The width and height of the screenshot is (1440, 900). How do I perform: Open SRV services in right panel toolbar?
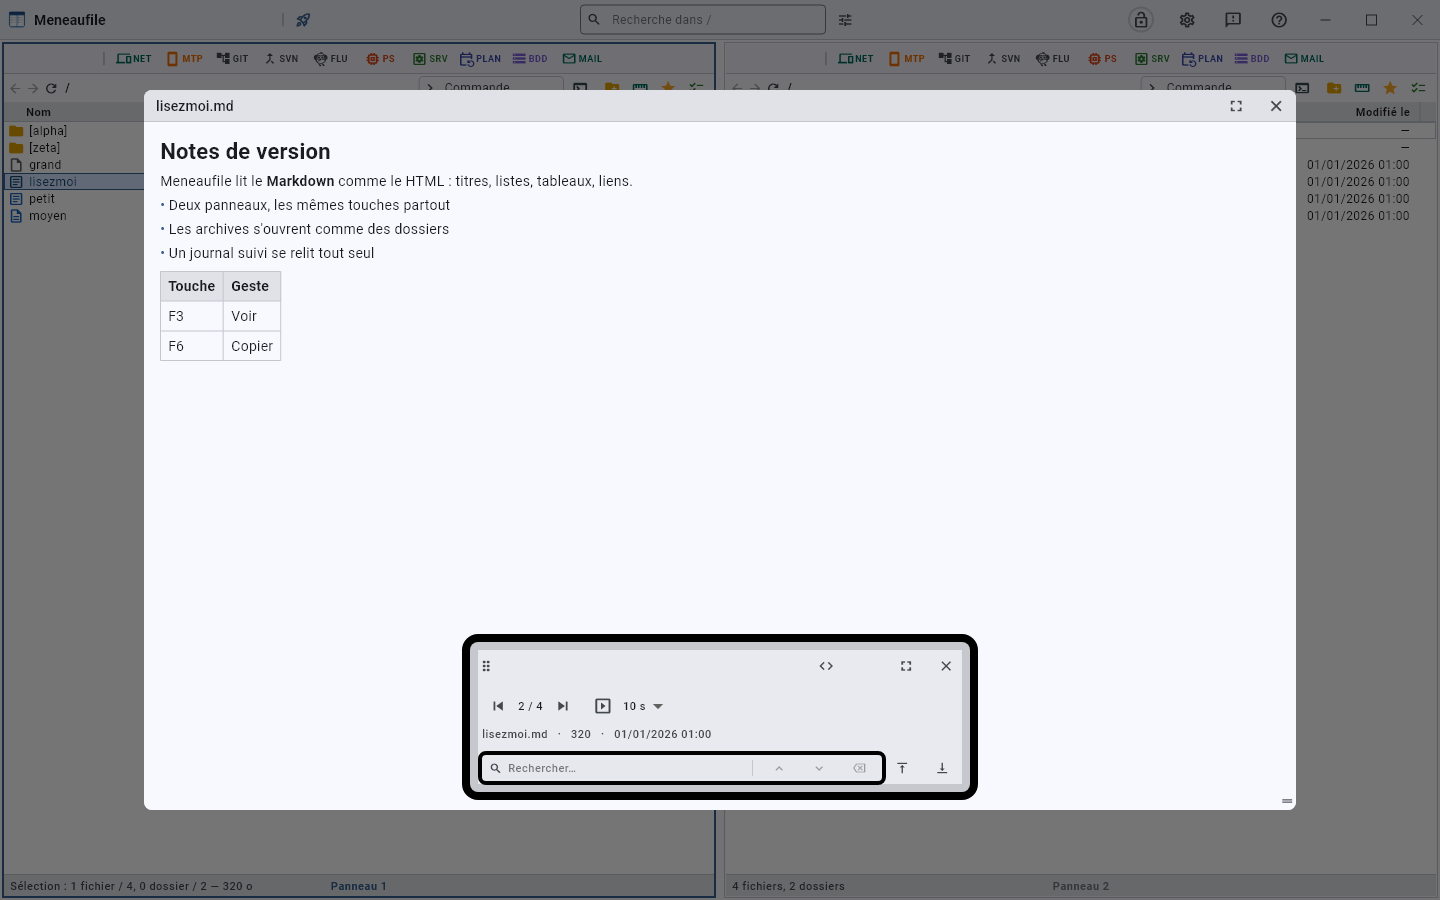click(x=1152, y=59)
